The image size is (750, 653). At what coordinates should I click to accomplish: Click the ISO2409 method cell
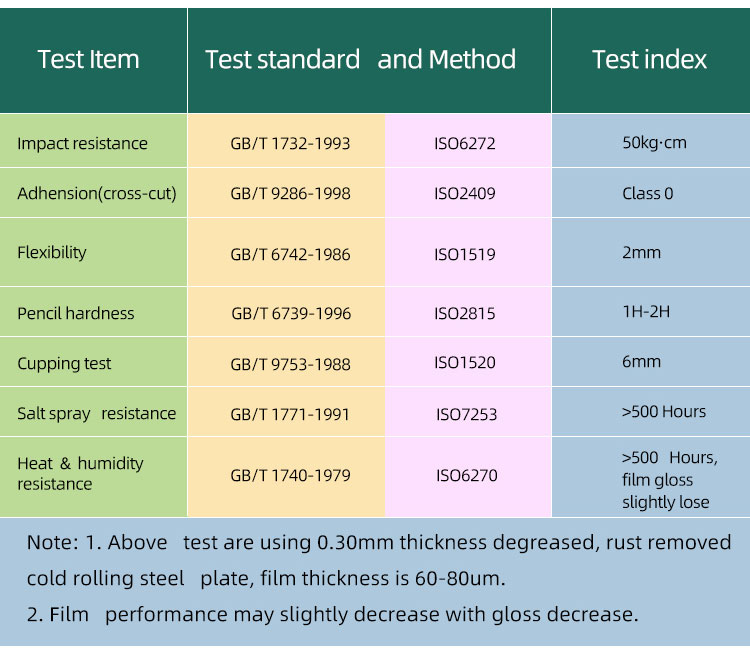464,194
